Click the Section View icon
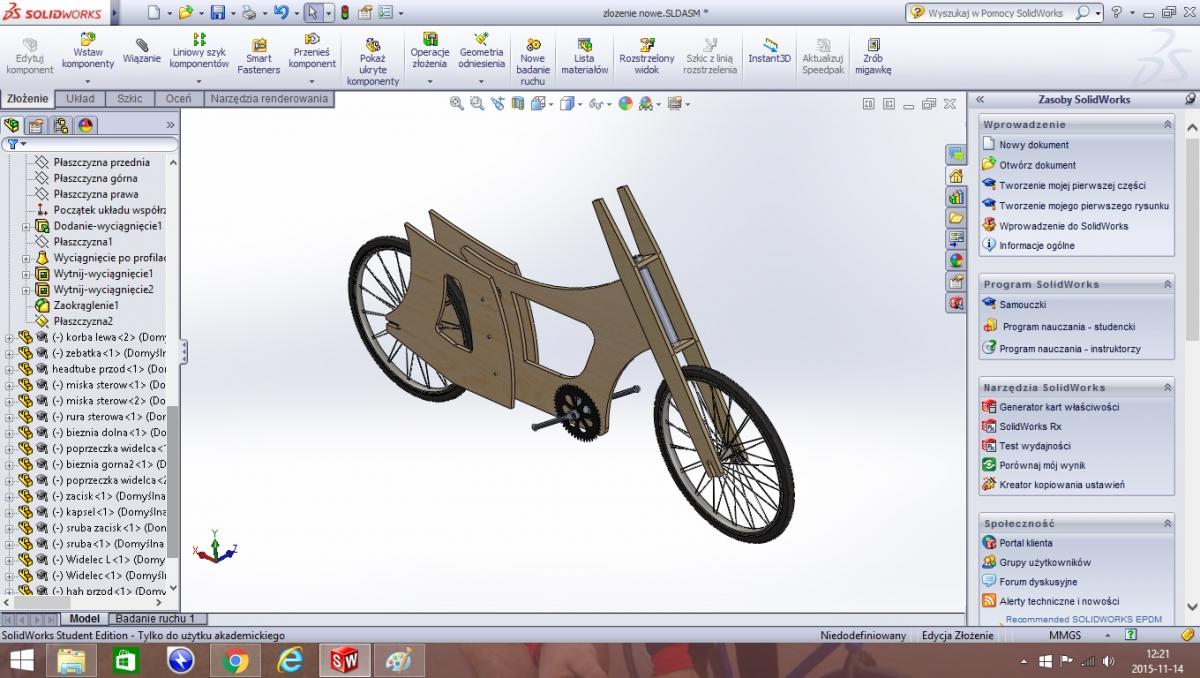The width and height of the screenshot is (1200, 678). tap(518, 103)
